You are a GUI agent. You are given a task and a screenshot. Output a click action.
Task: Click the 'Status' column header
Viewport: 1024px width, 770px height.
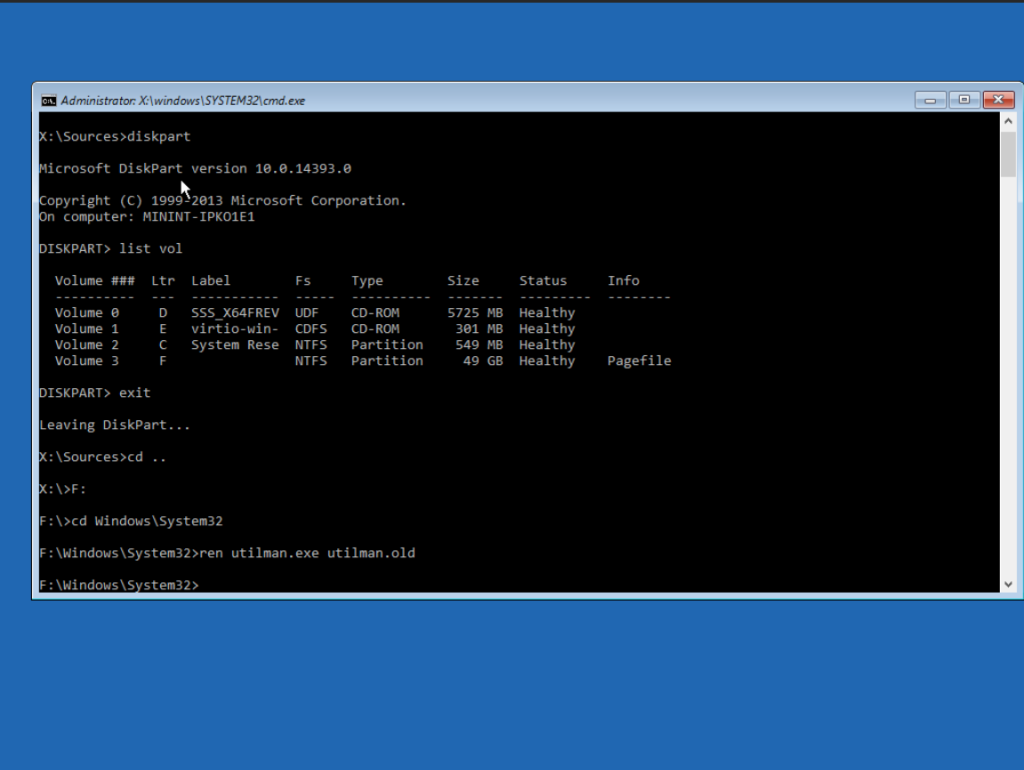click(x=543, y=281)
